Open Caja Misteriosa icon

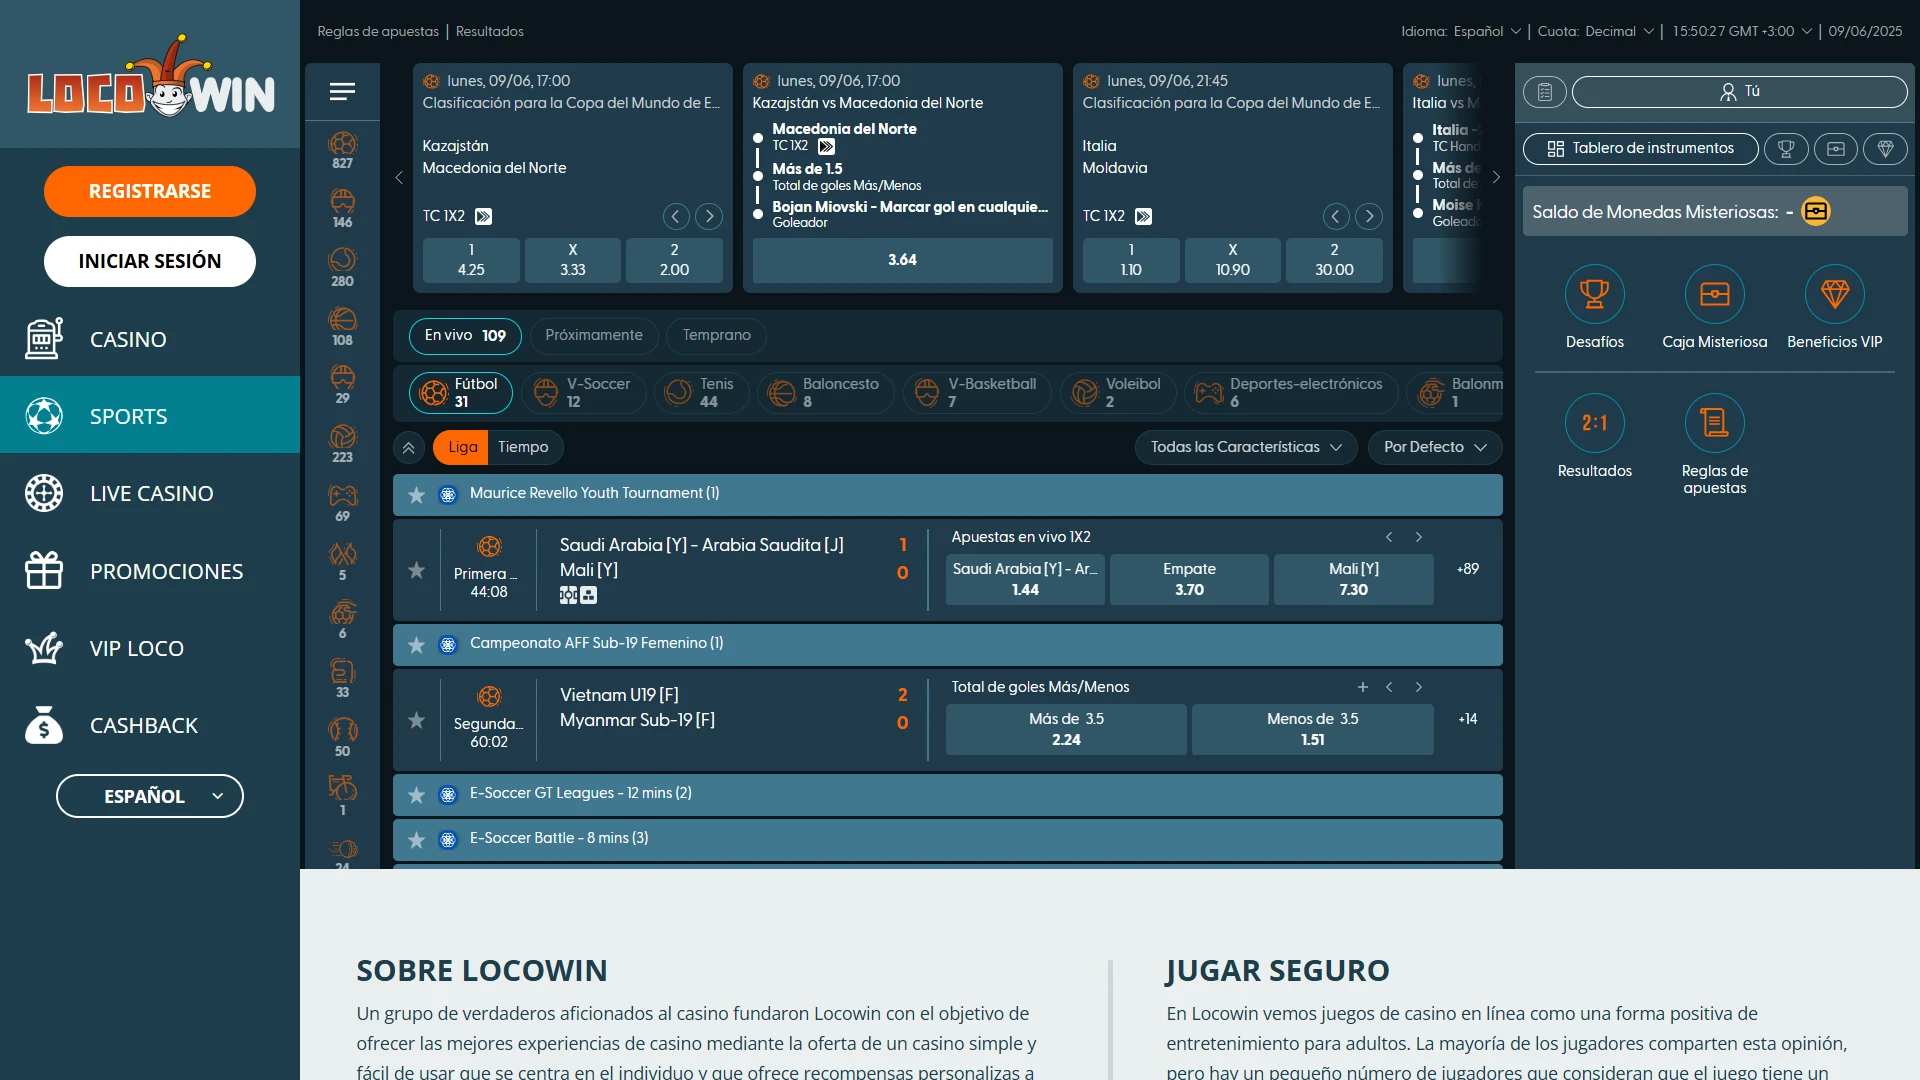coord(1715,294)
